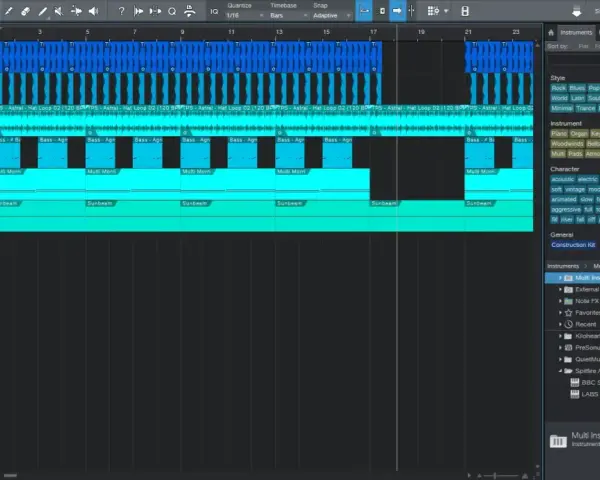Select the Line draw tool
Image resolution: width=600 pixels, height=480 pixels.
click(42, 11)
